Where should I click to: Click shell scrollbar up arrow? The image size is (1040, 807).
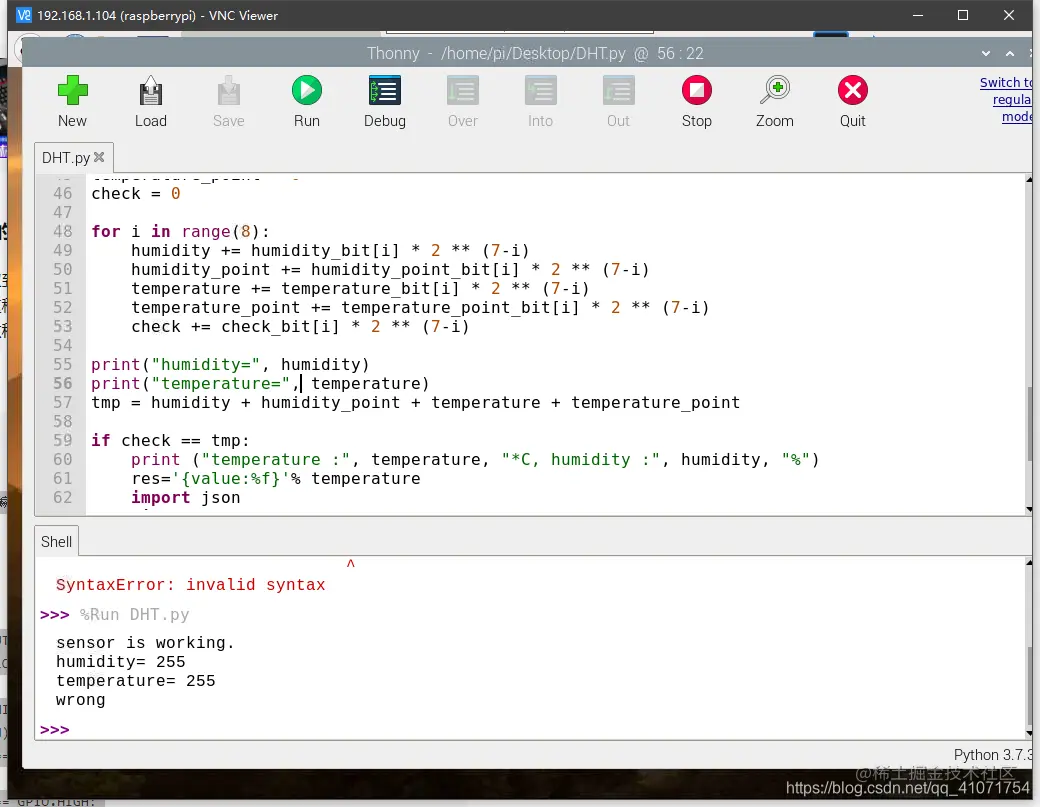[1029, 563]
